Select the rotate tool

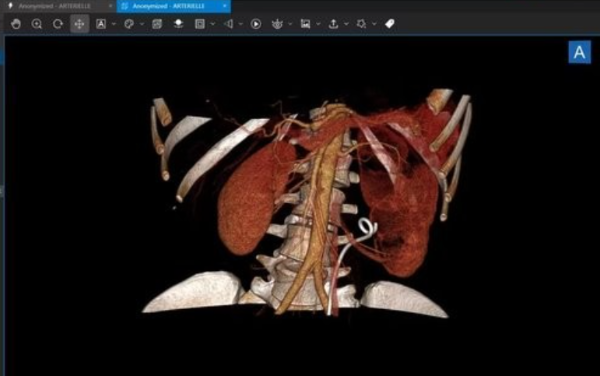tap(58, 24)
